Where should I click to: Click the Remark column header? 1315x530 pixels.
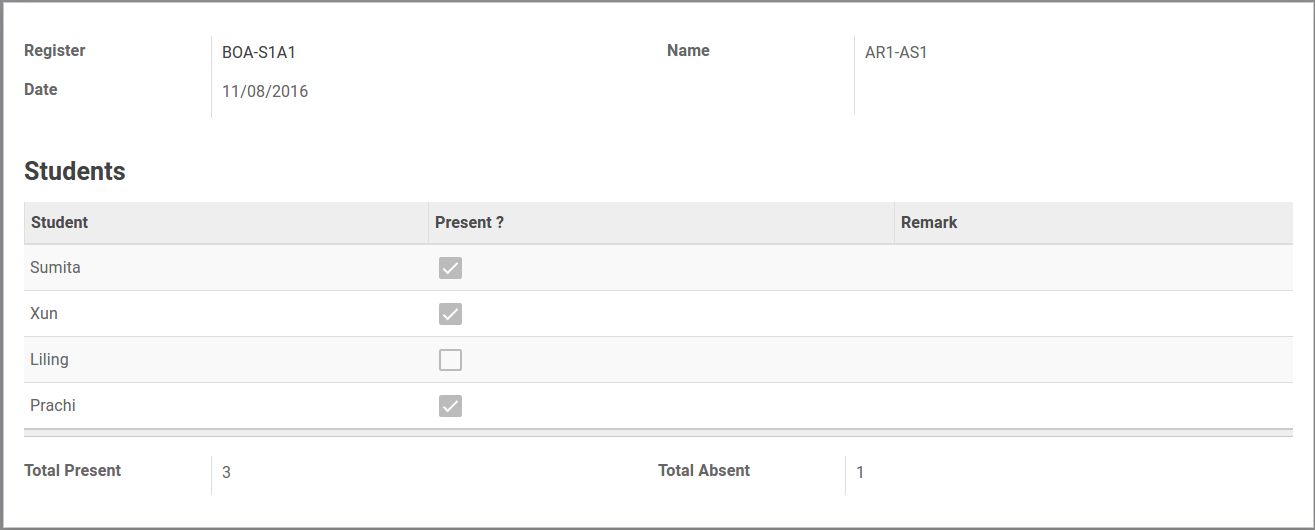pyautogui.click(x=929, y=223)
